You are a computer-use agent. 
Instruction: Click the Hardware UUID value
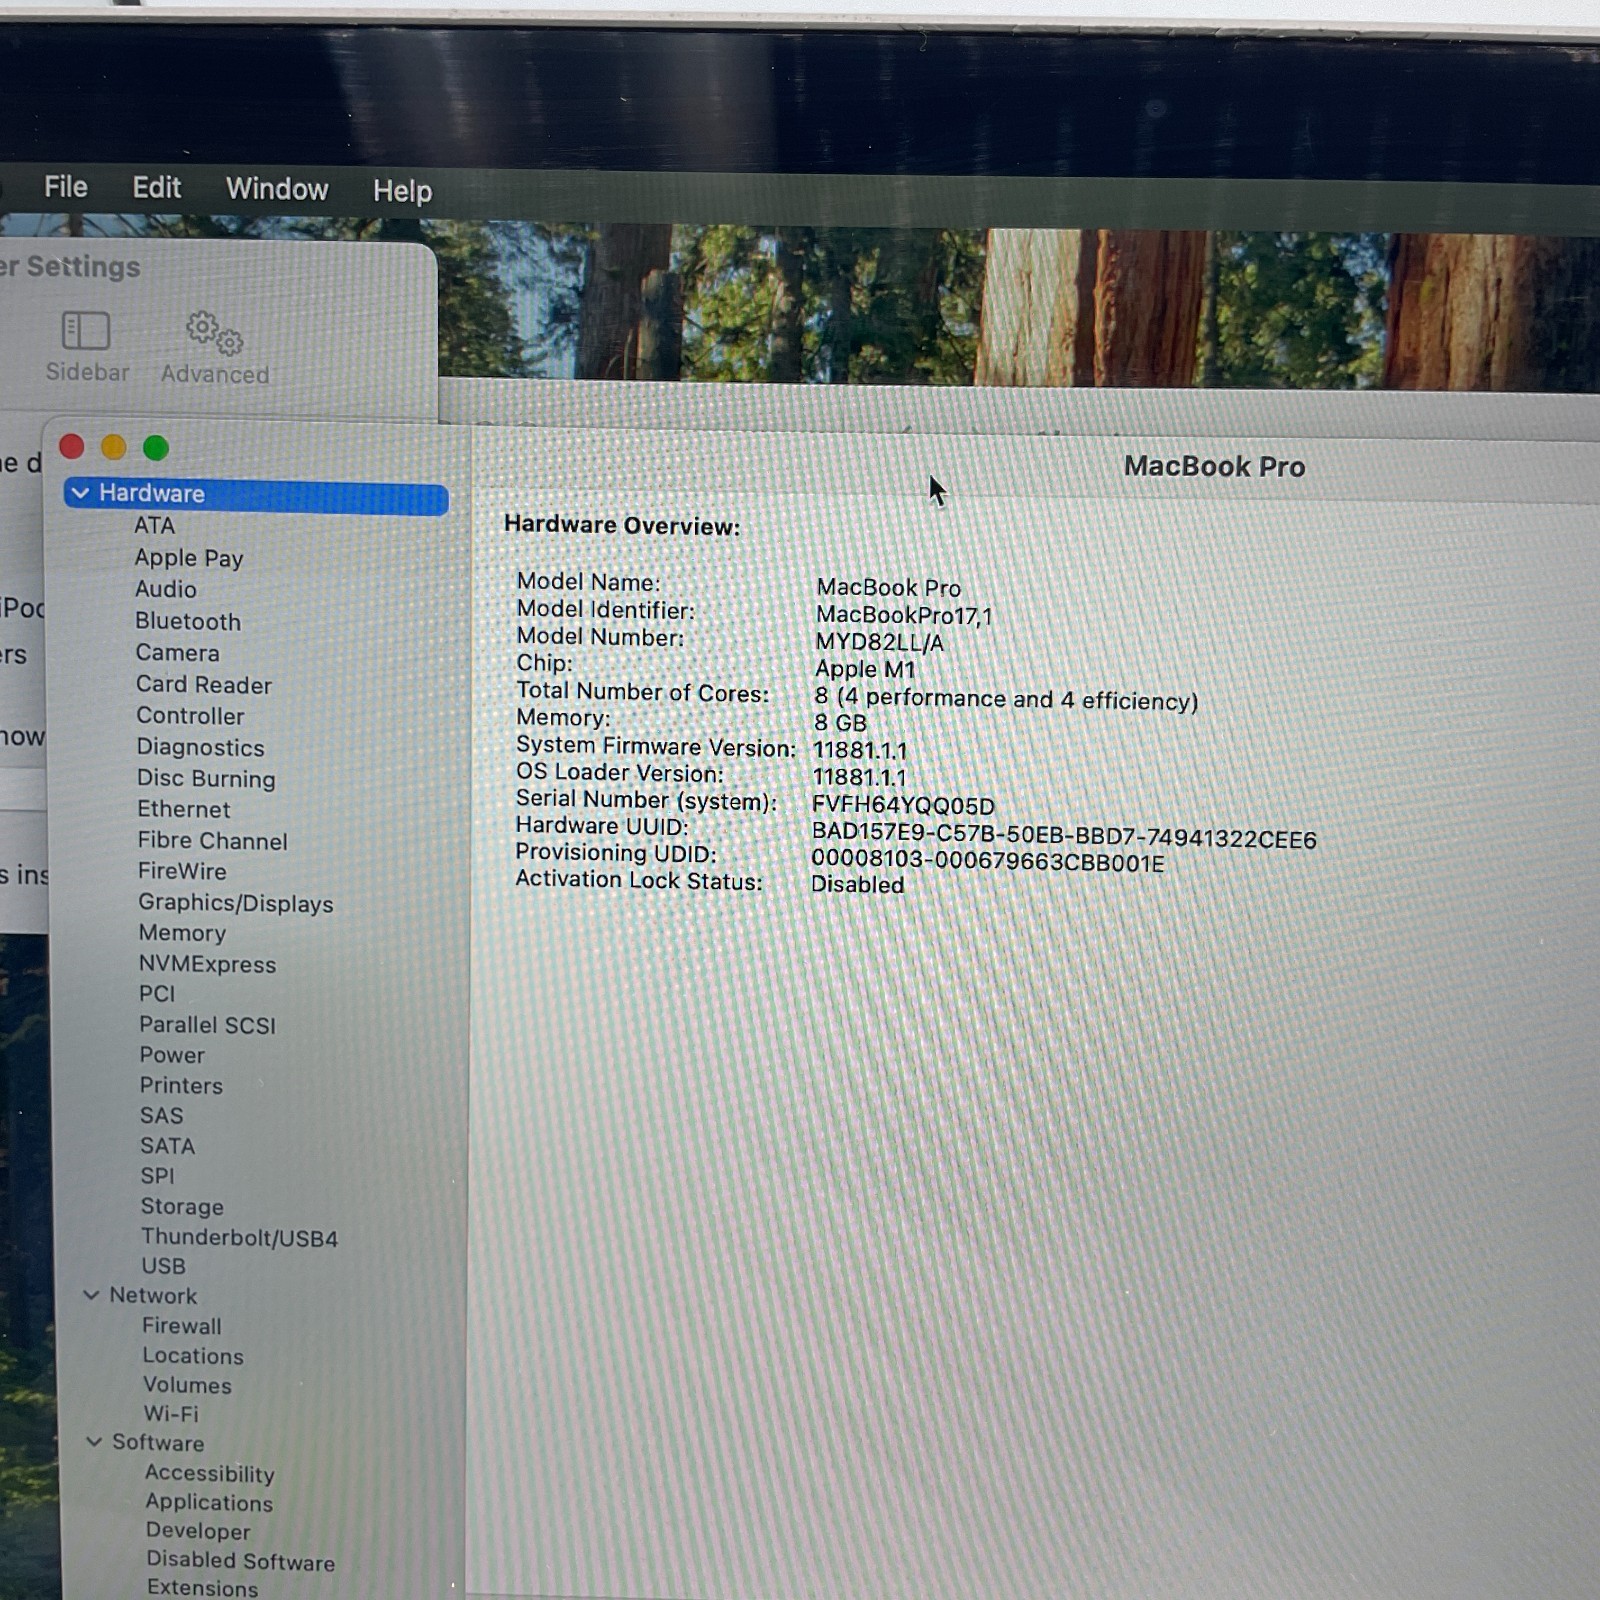[x=1064, y=836]
